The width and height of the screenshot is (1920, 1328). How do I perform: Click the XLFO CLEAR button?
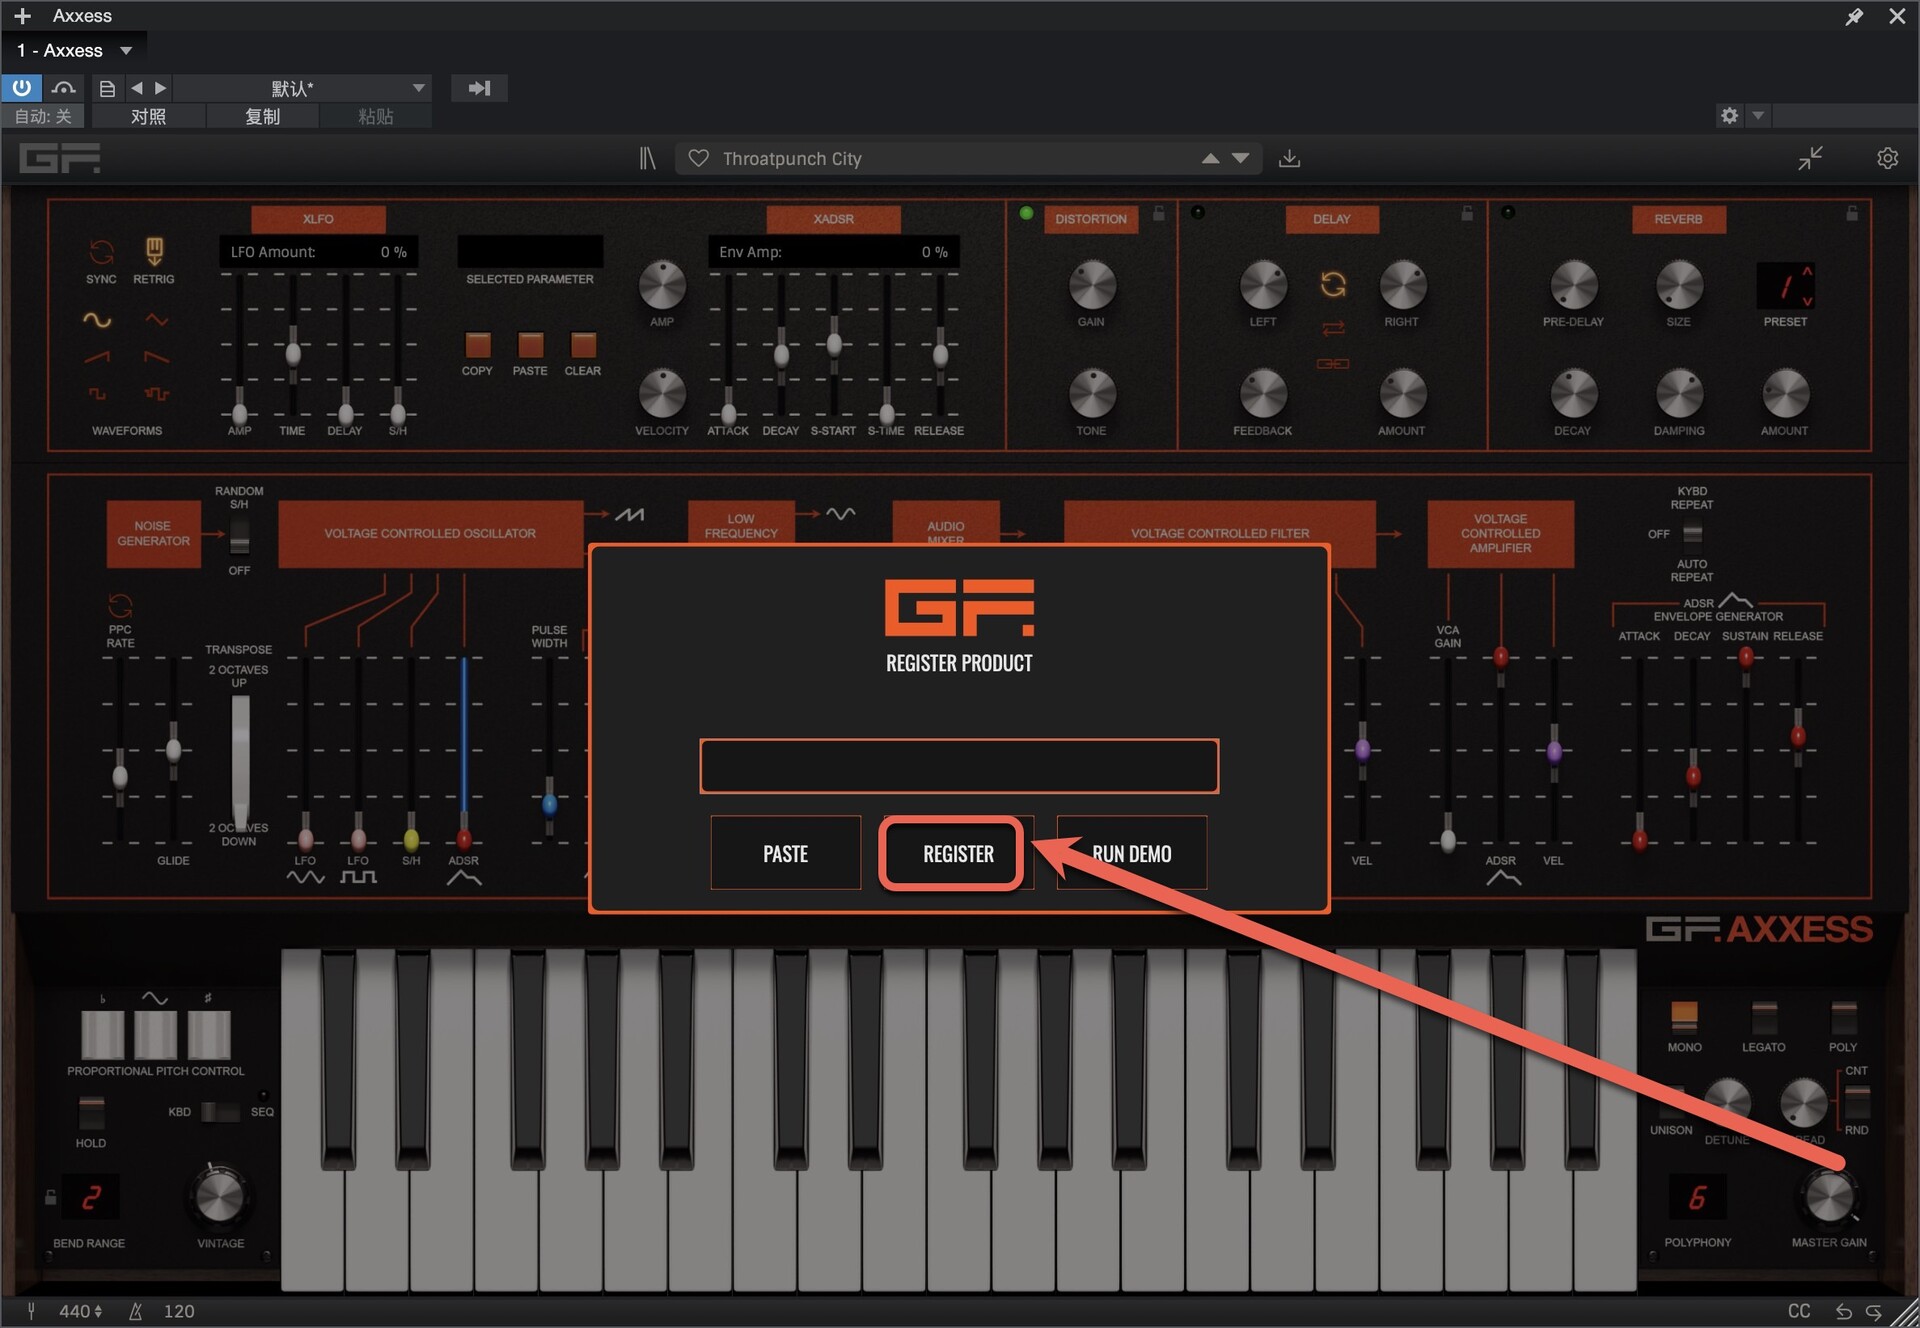pyautogui.click(x=583, y=345)
